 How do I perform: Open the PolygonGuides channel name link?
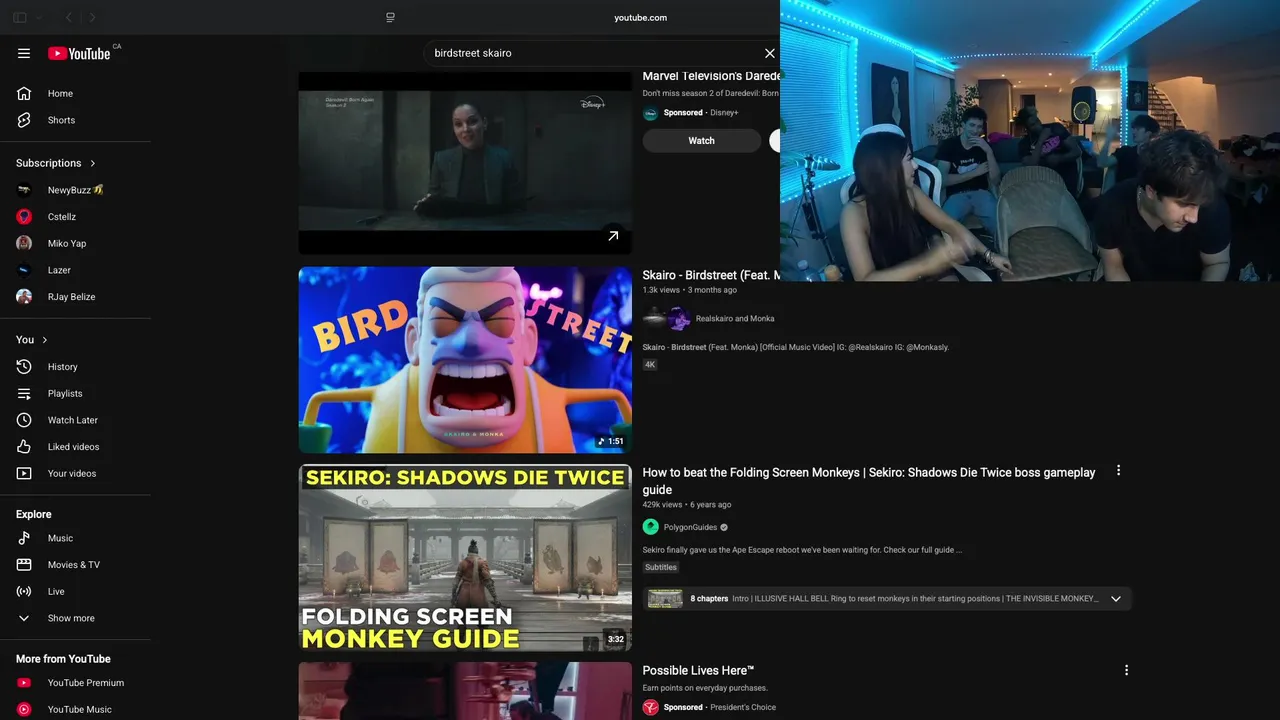[x=690, y=527]
